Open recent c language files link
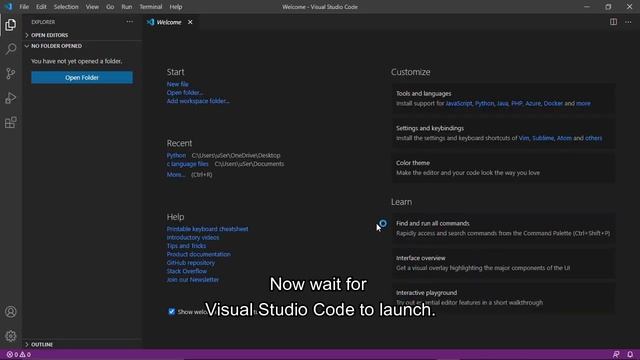This screenshot has height=360, width=640. click(x=188, y=164)
